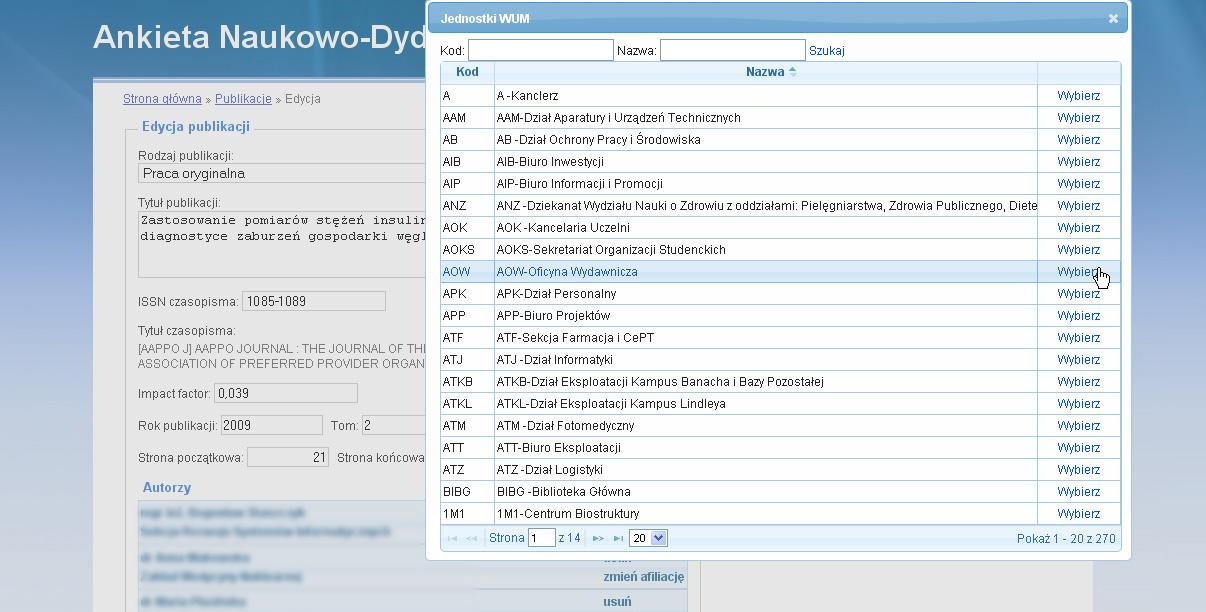Choose Wybierz for AIP-Biuro Informacji i Promocji
Screen dimensions: 1206x612
tap(1079, 184)
